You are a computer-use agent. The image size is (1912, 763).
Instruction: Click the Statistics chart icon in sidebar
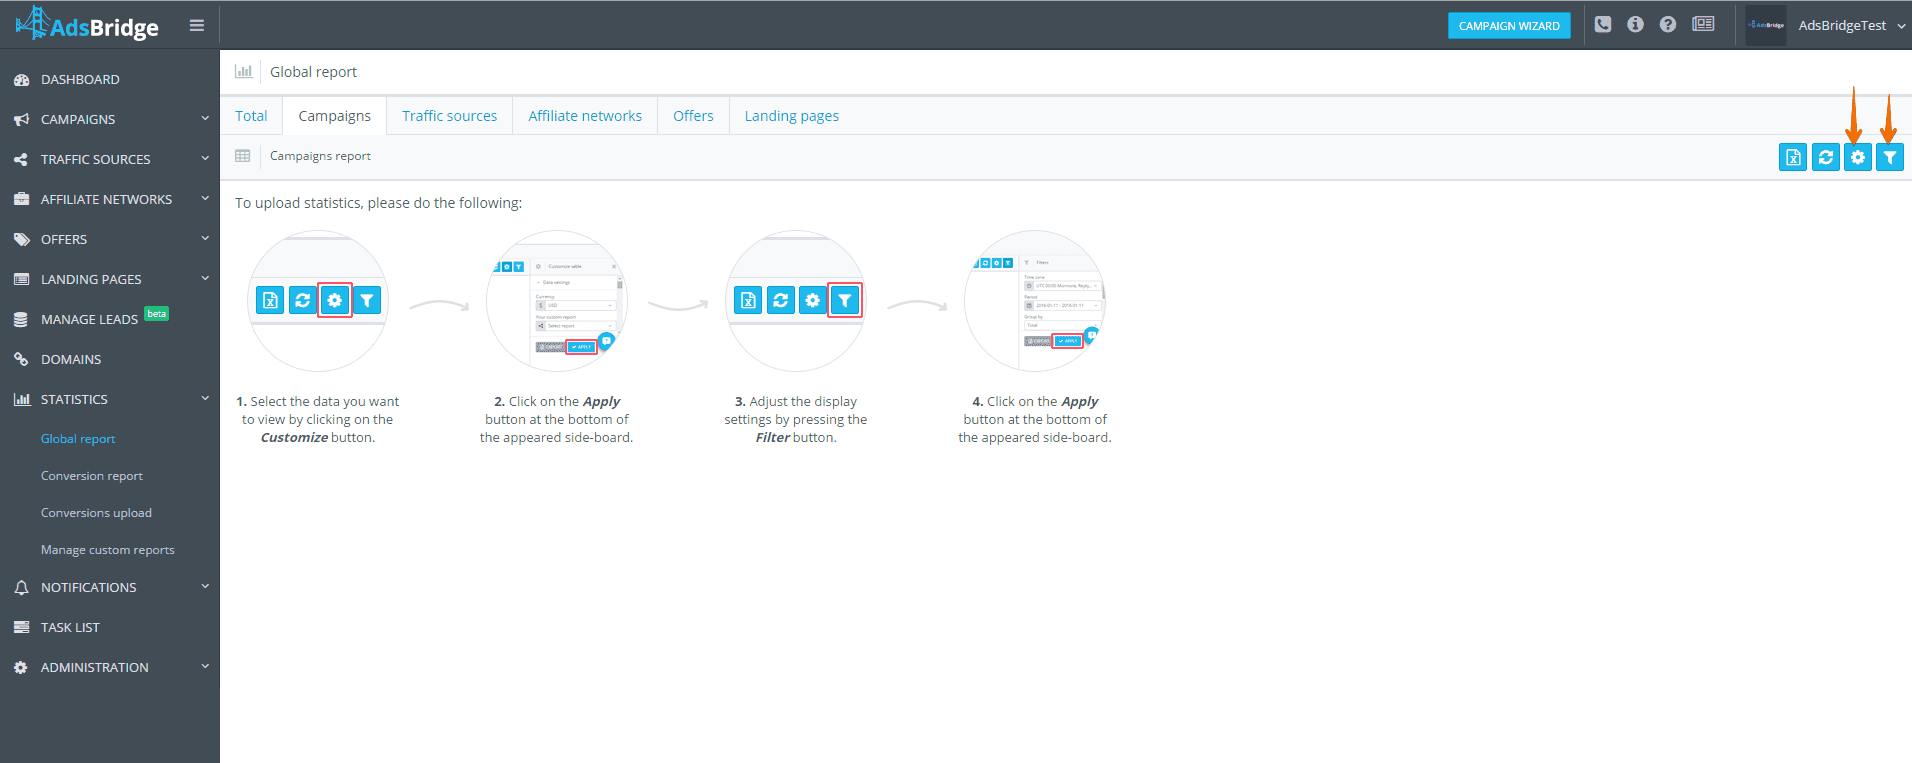pyautogui.click(x=21, y=400)
